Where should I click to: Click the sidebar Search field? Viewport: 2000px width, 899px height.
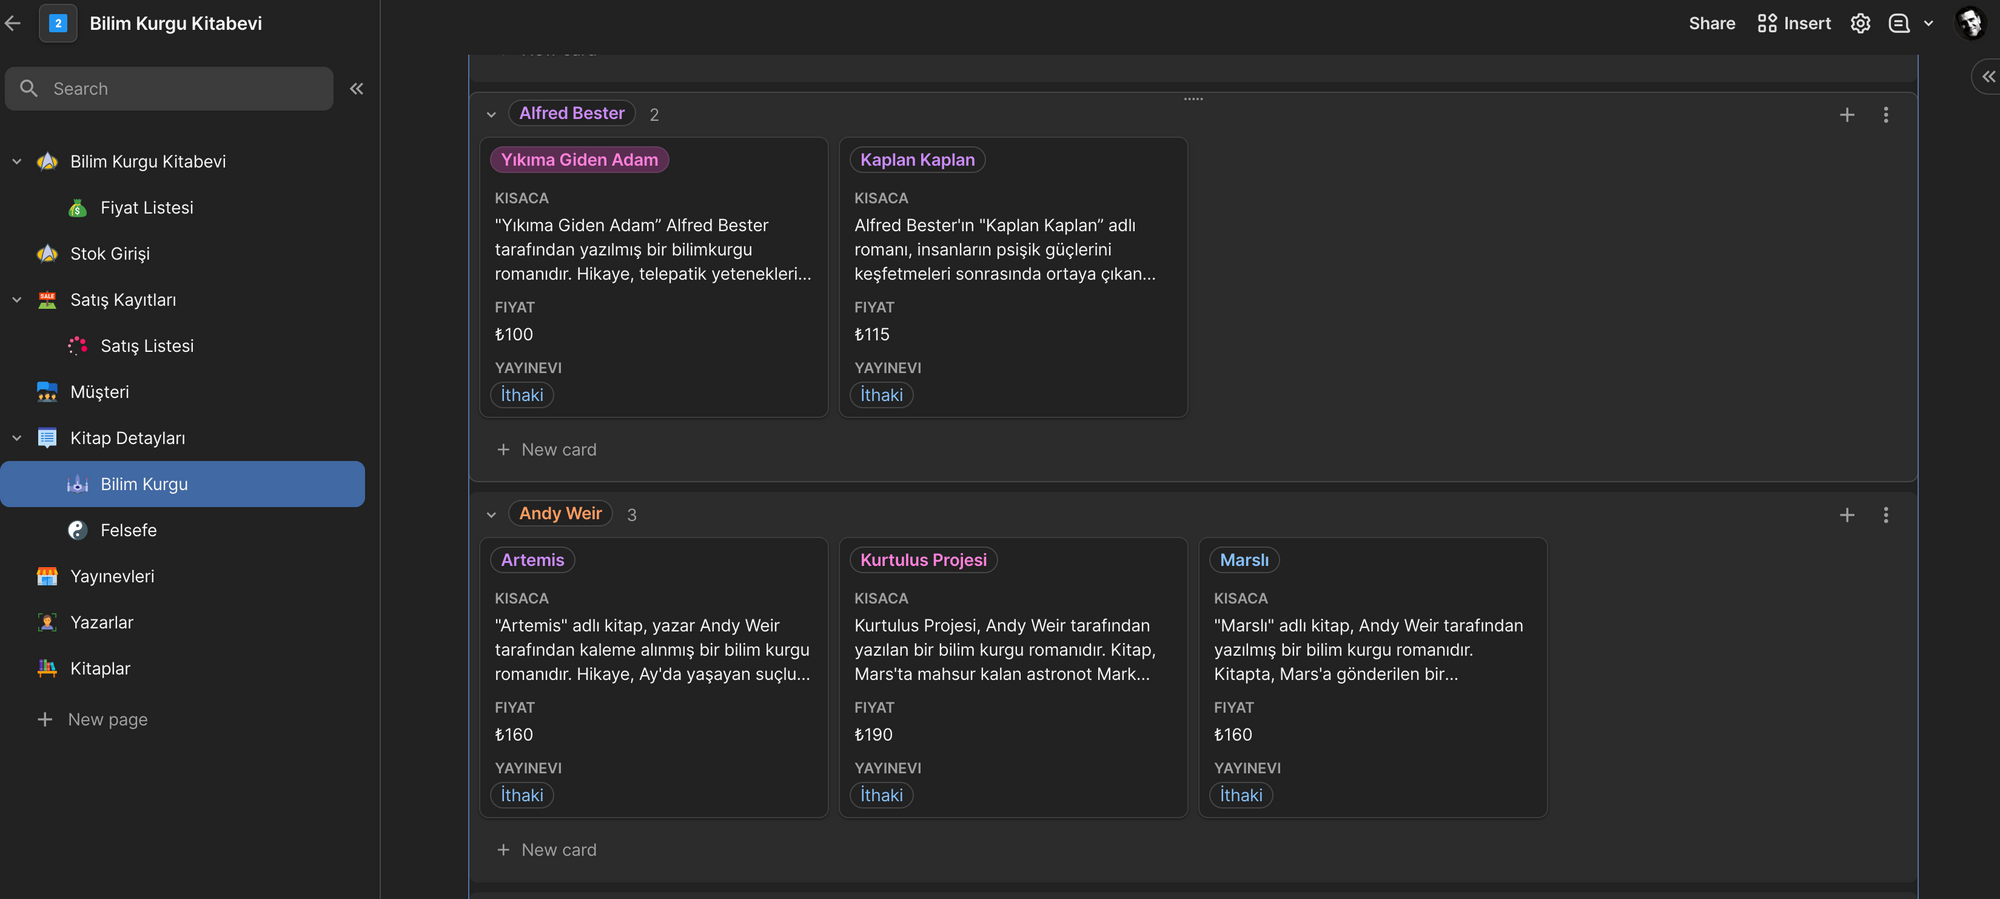tap(170, 89)
